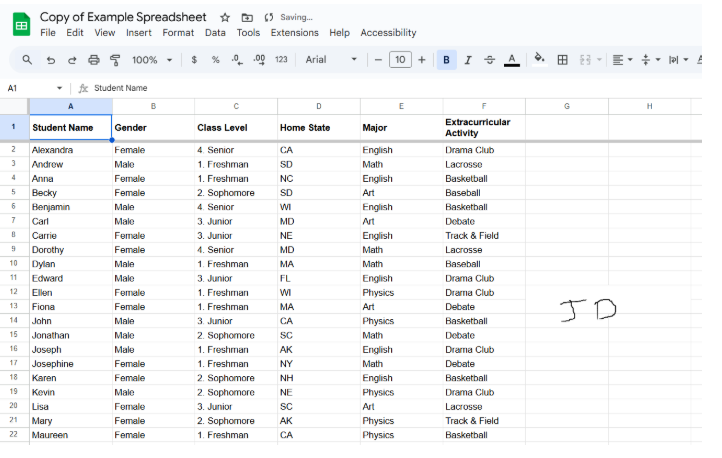
Task: Click Format as currency button
Action: coord(194,60)
